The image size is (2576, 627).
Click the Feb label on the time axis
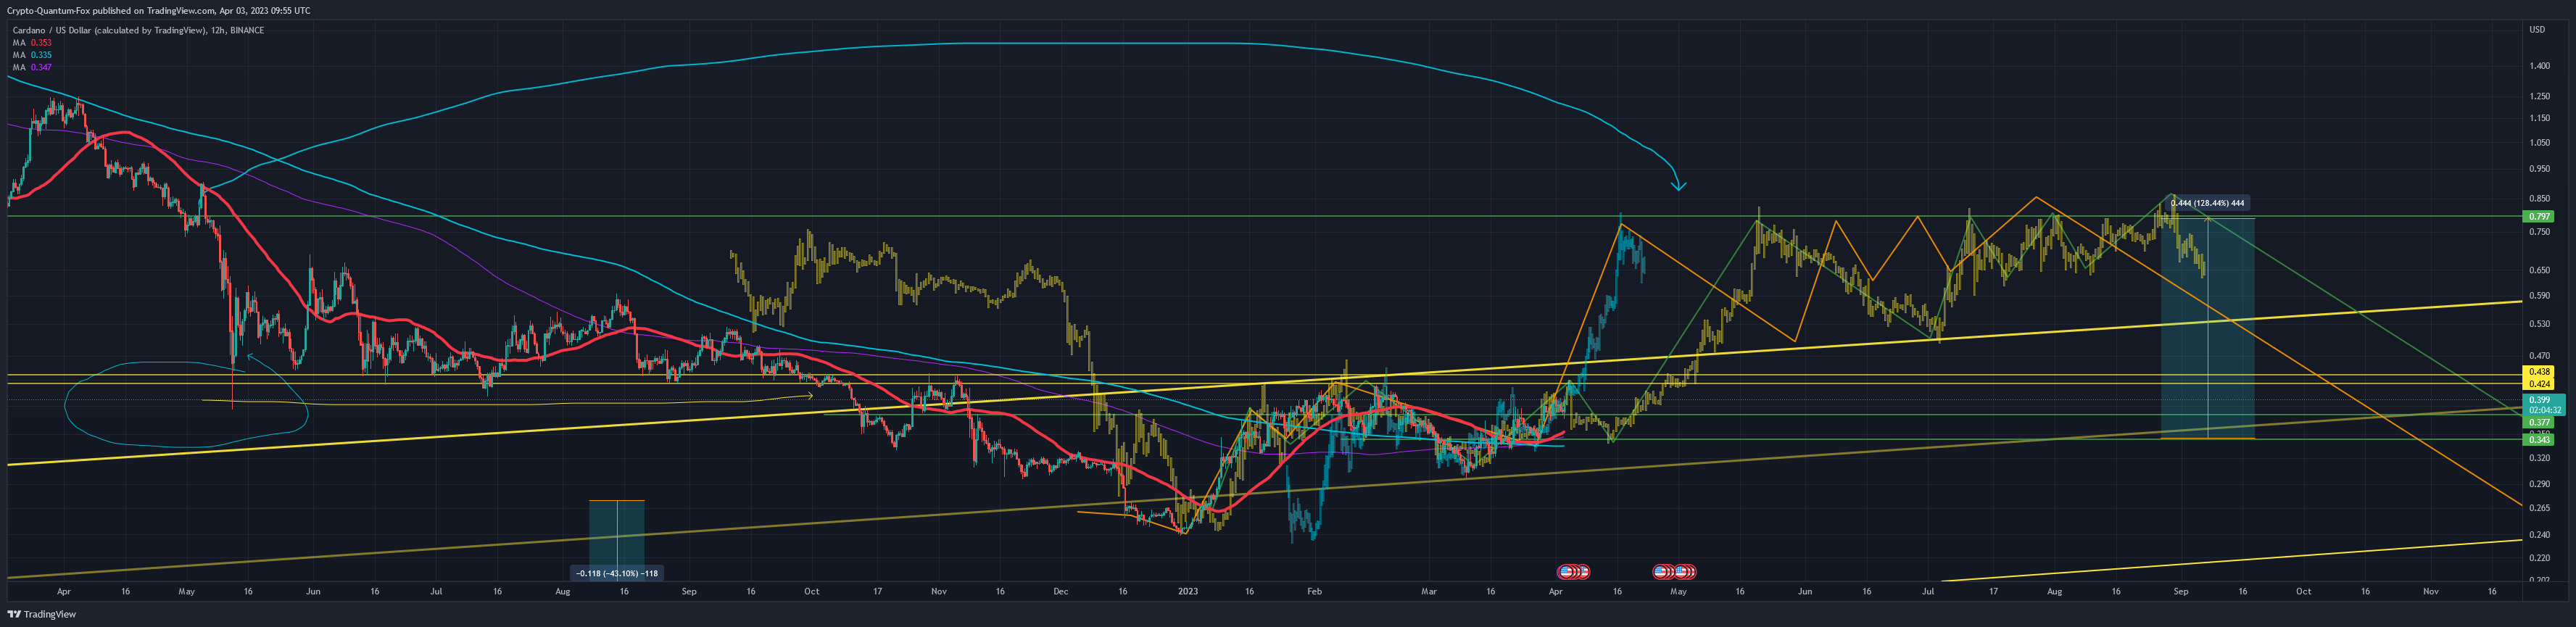point(1314,592)
